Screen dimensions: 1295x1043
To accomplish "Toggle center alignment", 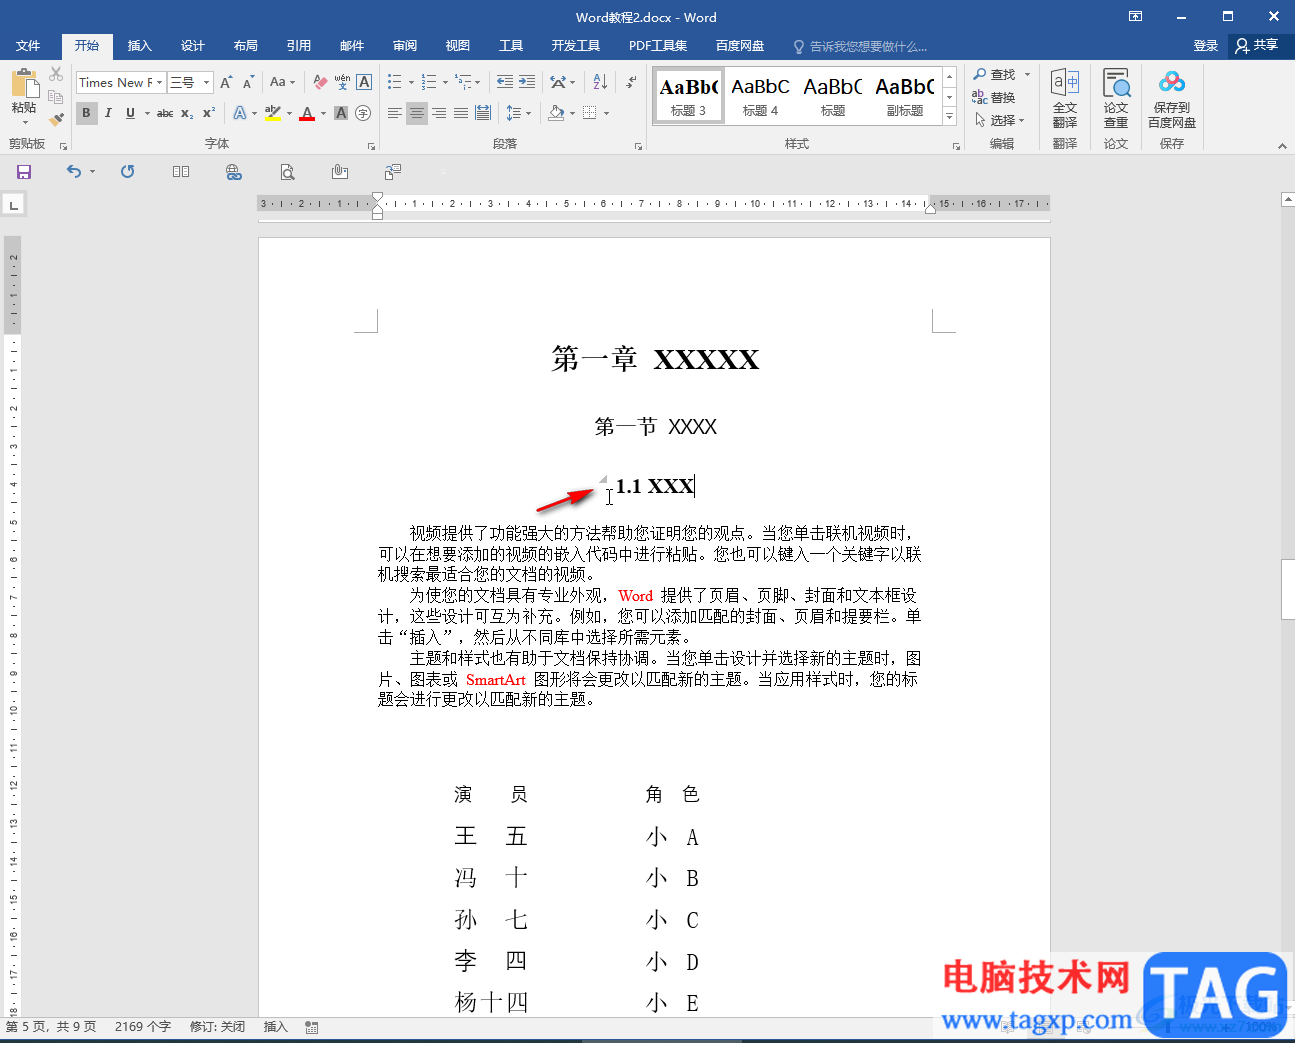I will click(417, 113).
